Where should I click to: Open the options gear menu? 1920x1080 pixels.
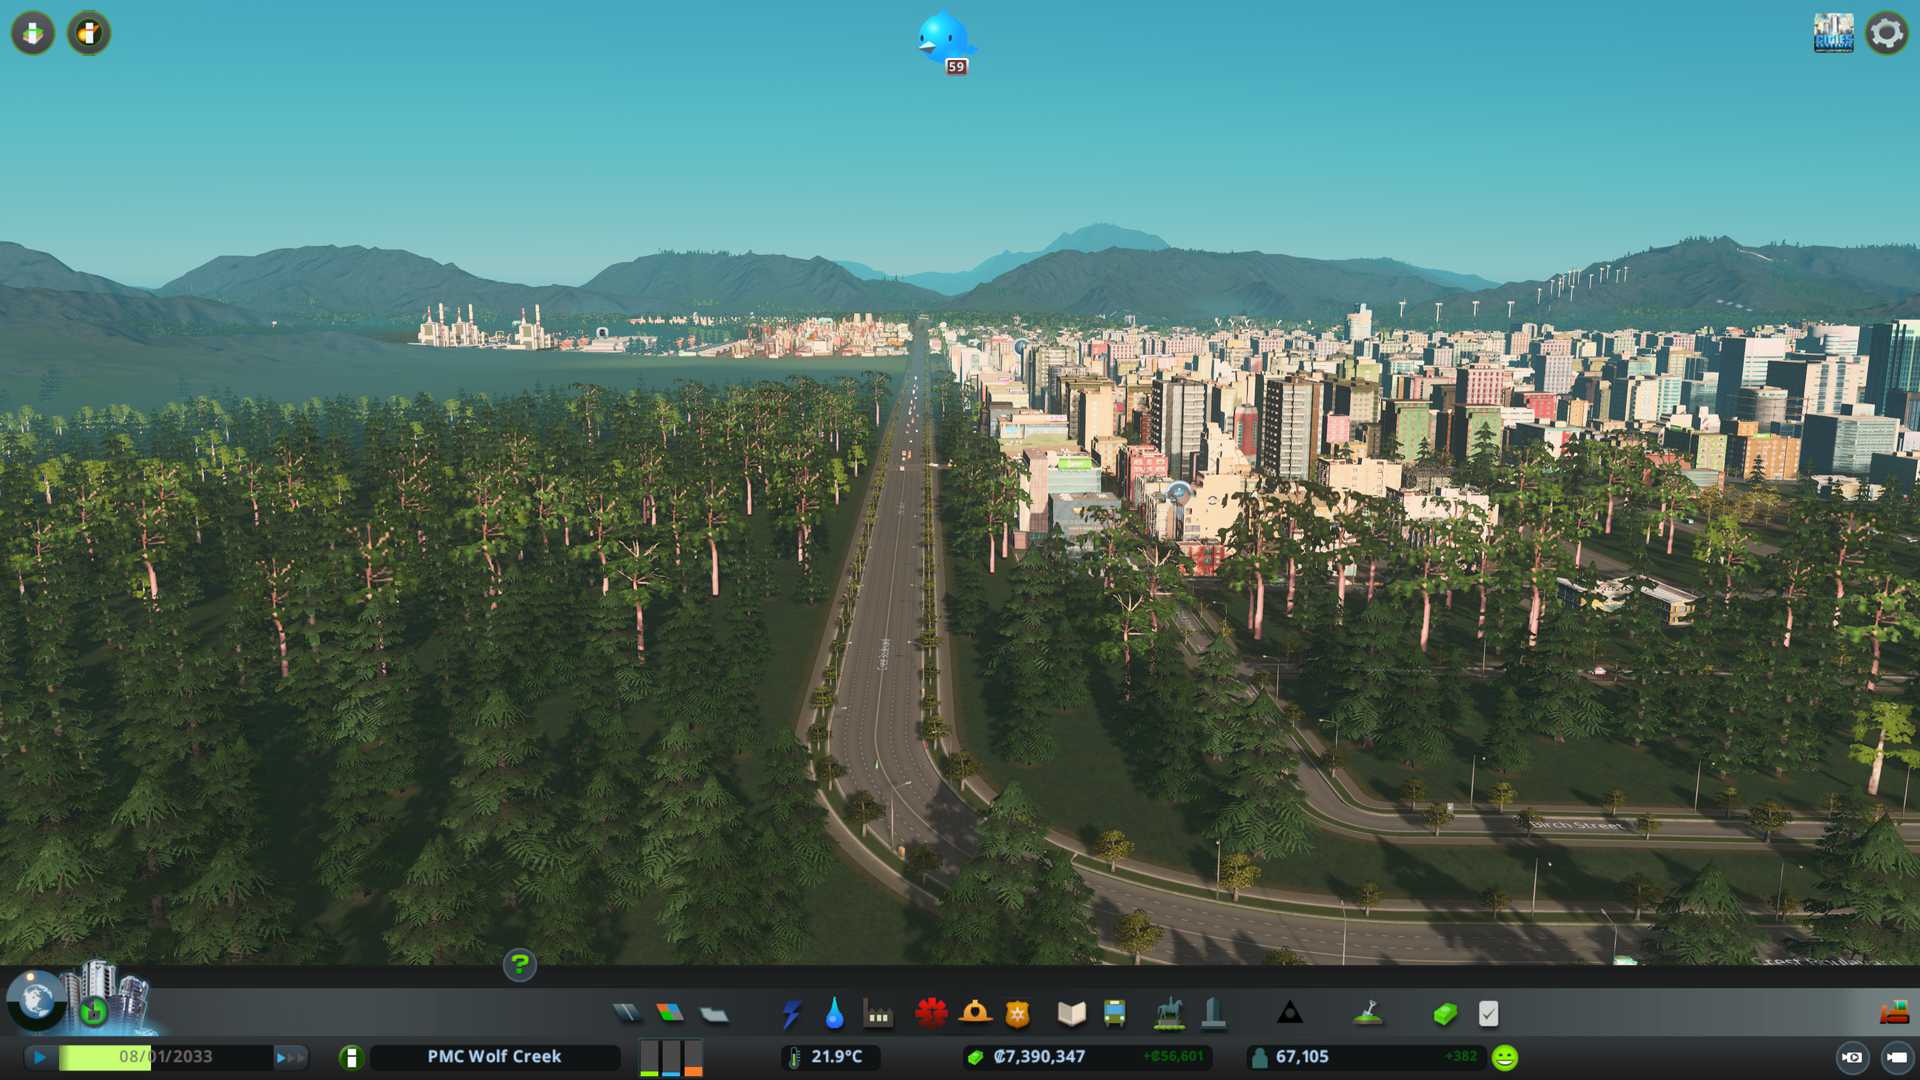point(1886,33)
